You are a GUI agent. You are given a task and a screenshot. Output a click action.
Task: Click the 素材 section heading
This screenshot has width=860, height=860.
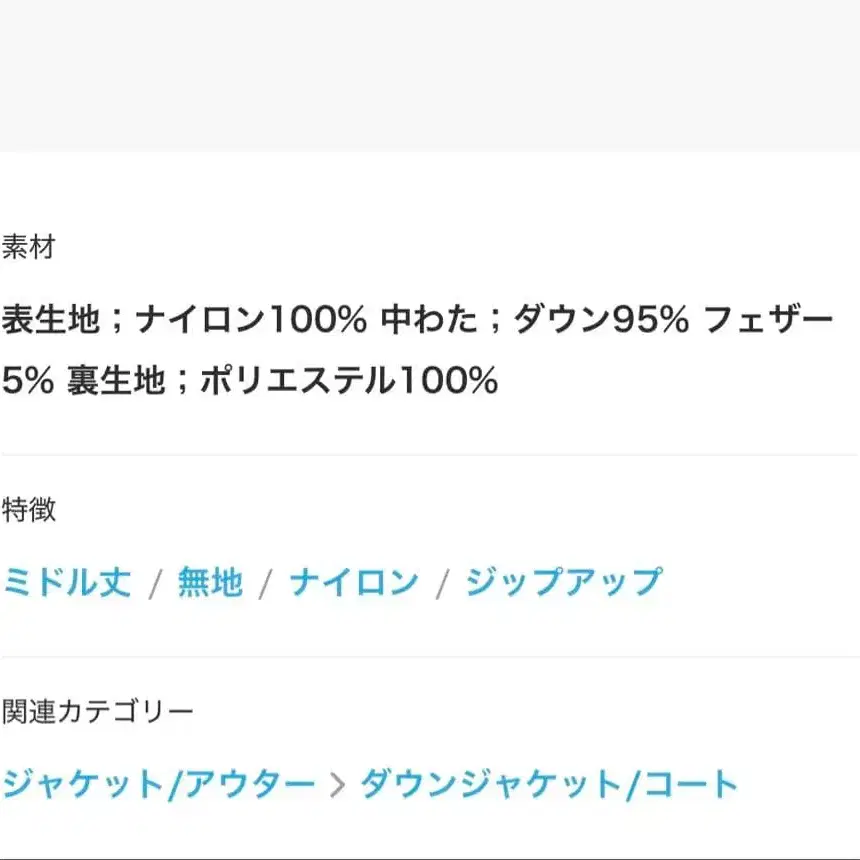pos(28,247)
